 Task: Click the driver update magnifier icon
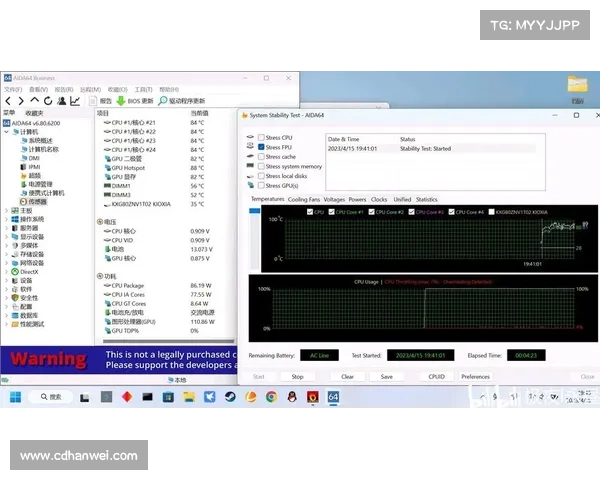[x=162, y=101]
